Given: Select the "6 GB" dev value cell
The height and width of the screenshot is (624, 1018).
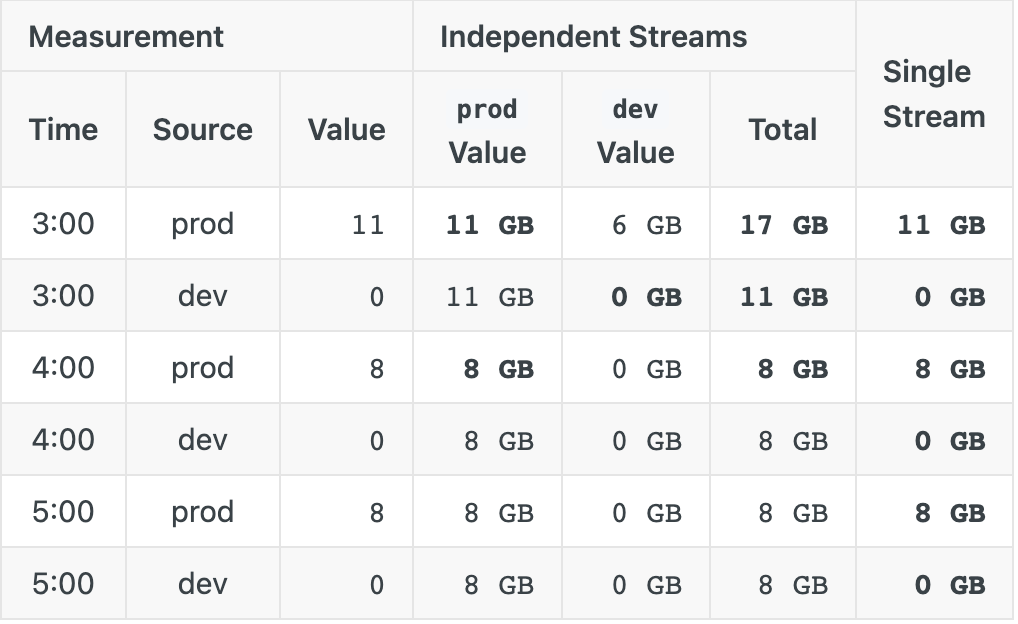Looking at the screenshot, I should 646,225.
